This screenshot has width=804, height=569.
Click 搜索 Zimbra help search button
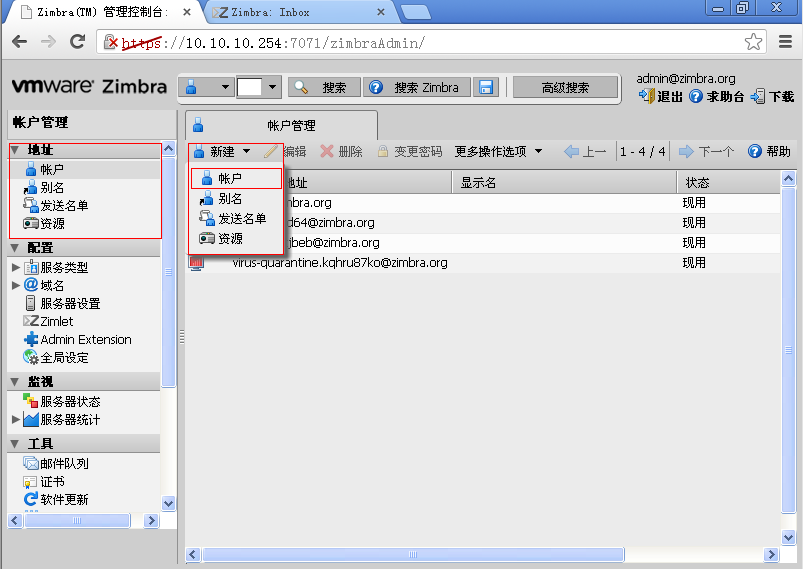tap(417, 88)
